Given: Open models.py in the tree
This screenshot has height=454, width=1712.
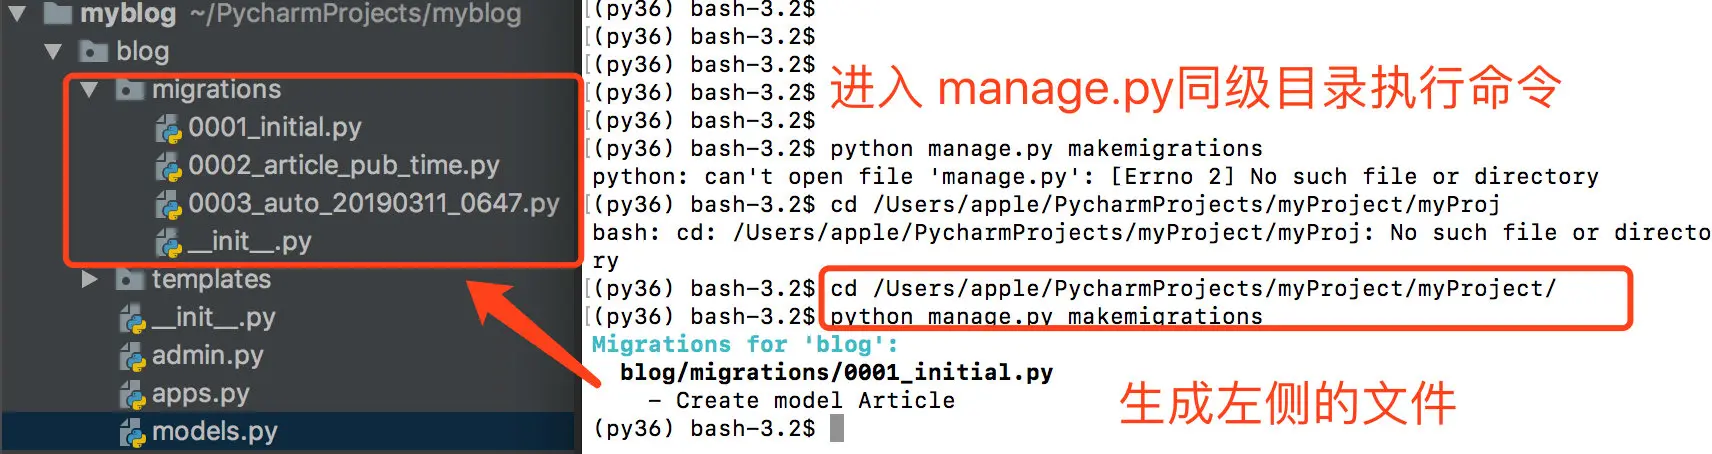Looking at the screenshot, I should pos(215,431).
